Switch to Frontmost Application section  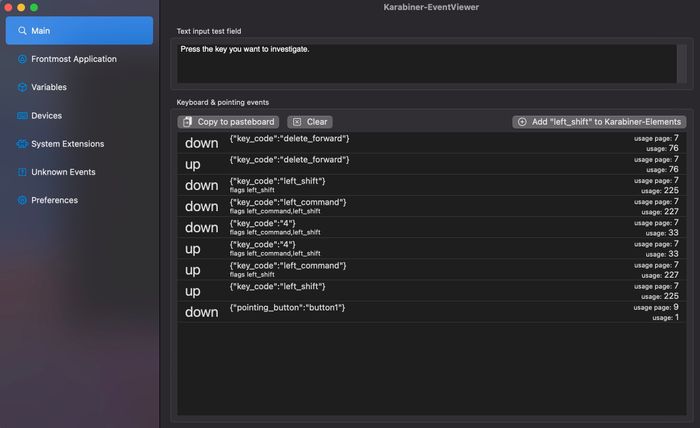(79, 59)
